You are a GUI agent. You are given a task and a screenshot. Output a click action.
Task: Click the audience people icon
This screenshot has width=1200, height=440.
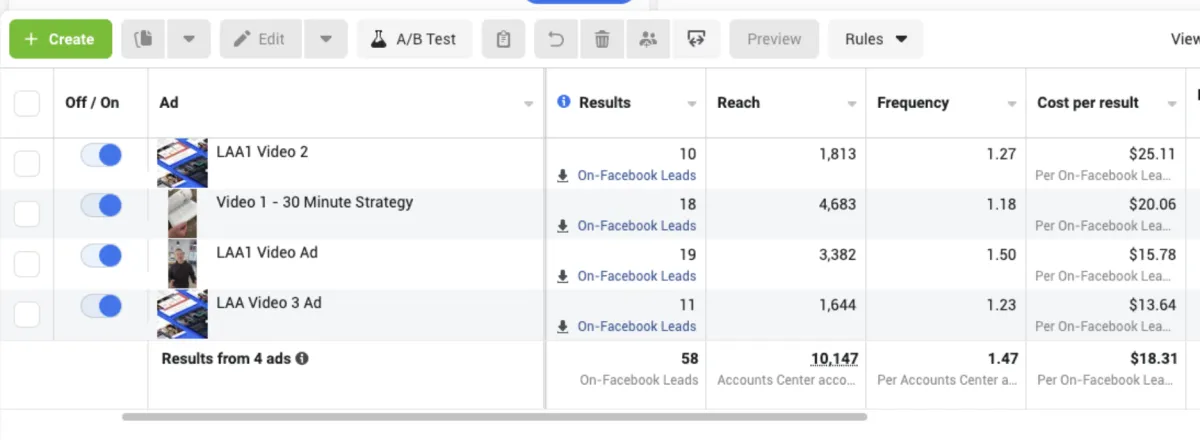(x=648, y=39)
